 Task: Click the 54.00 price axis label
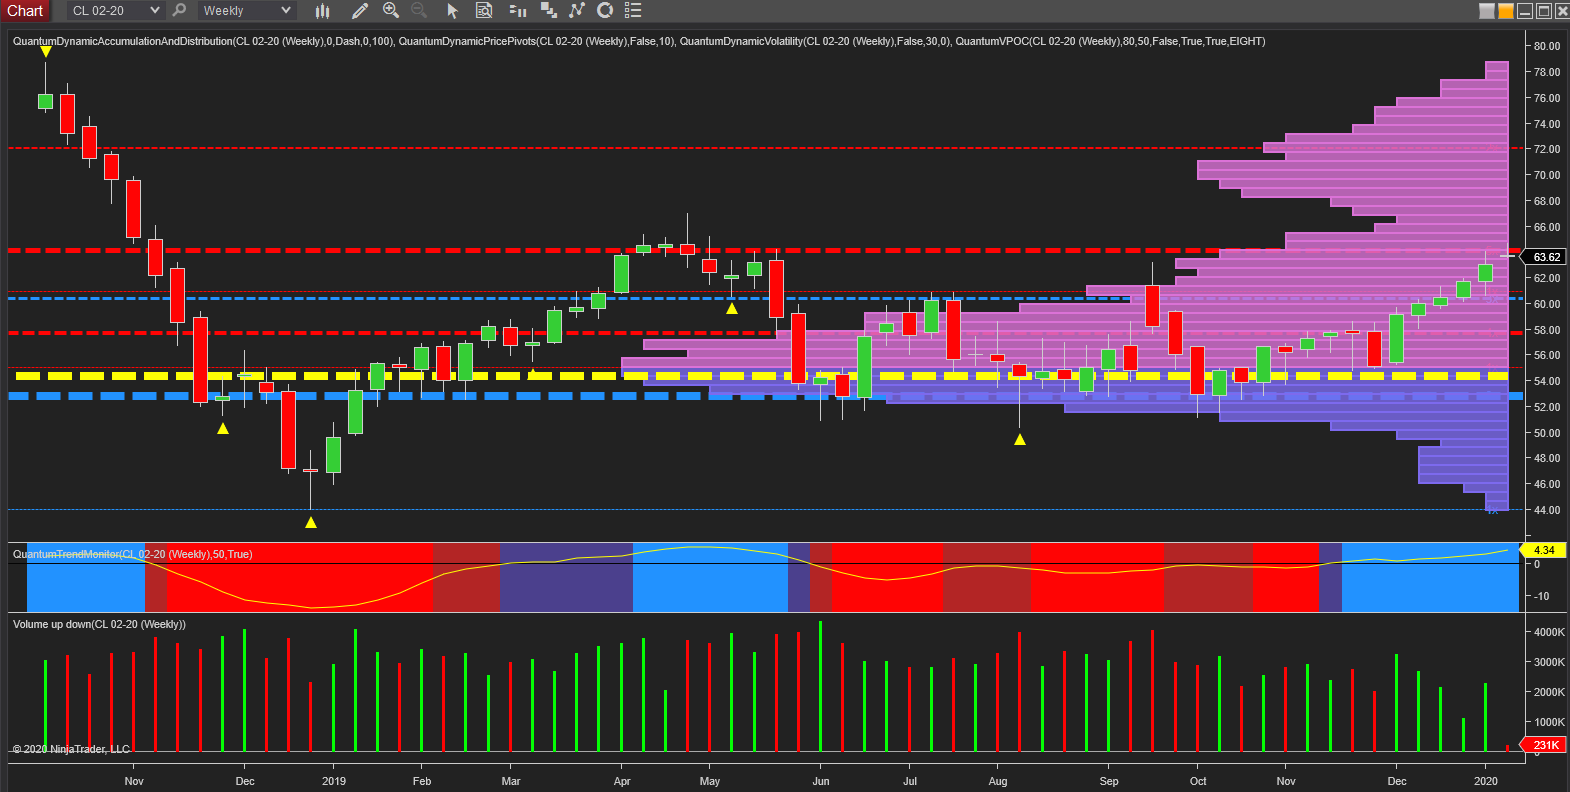[1547, 381]
